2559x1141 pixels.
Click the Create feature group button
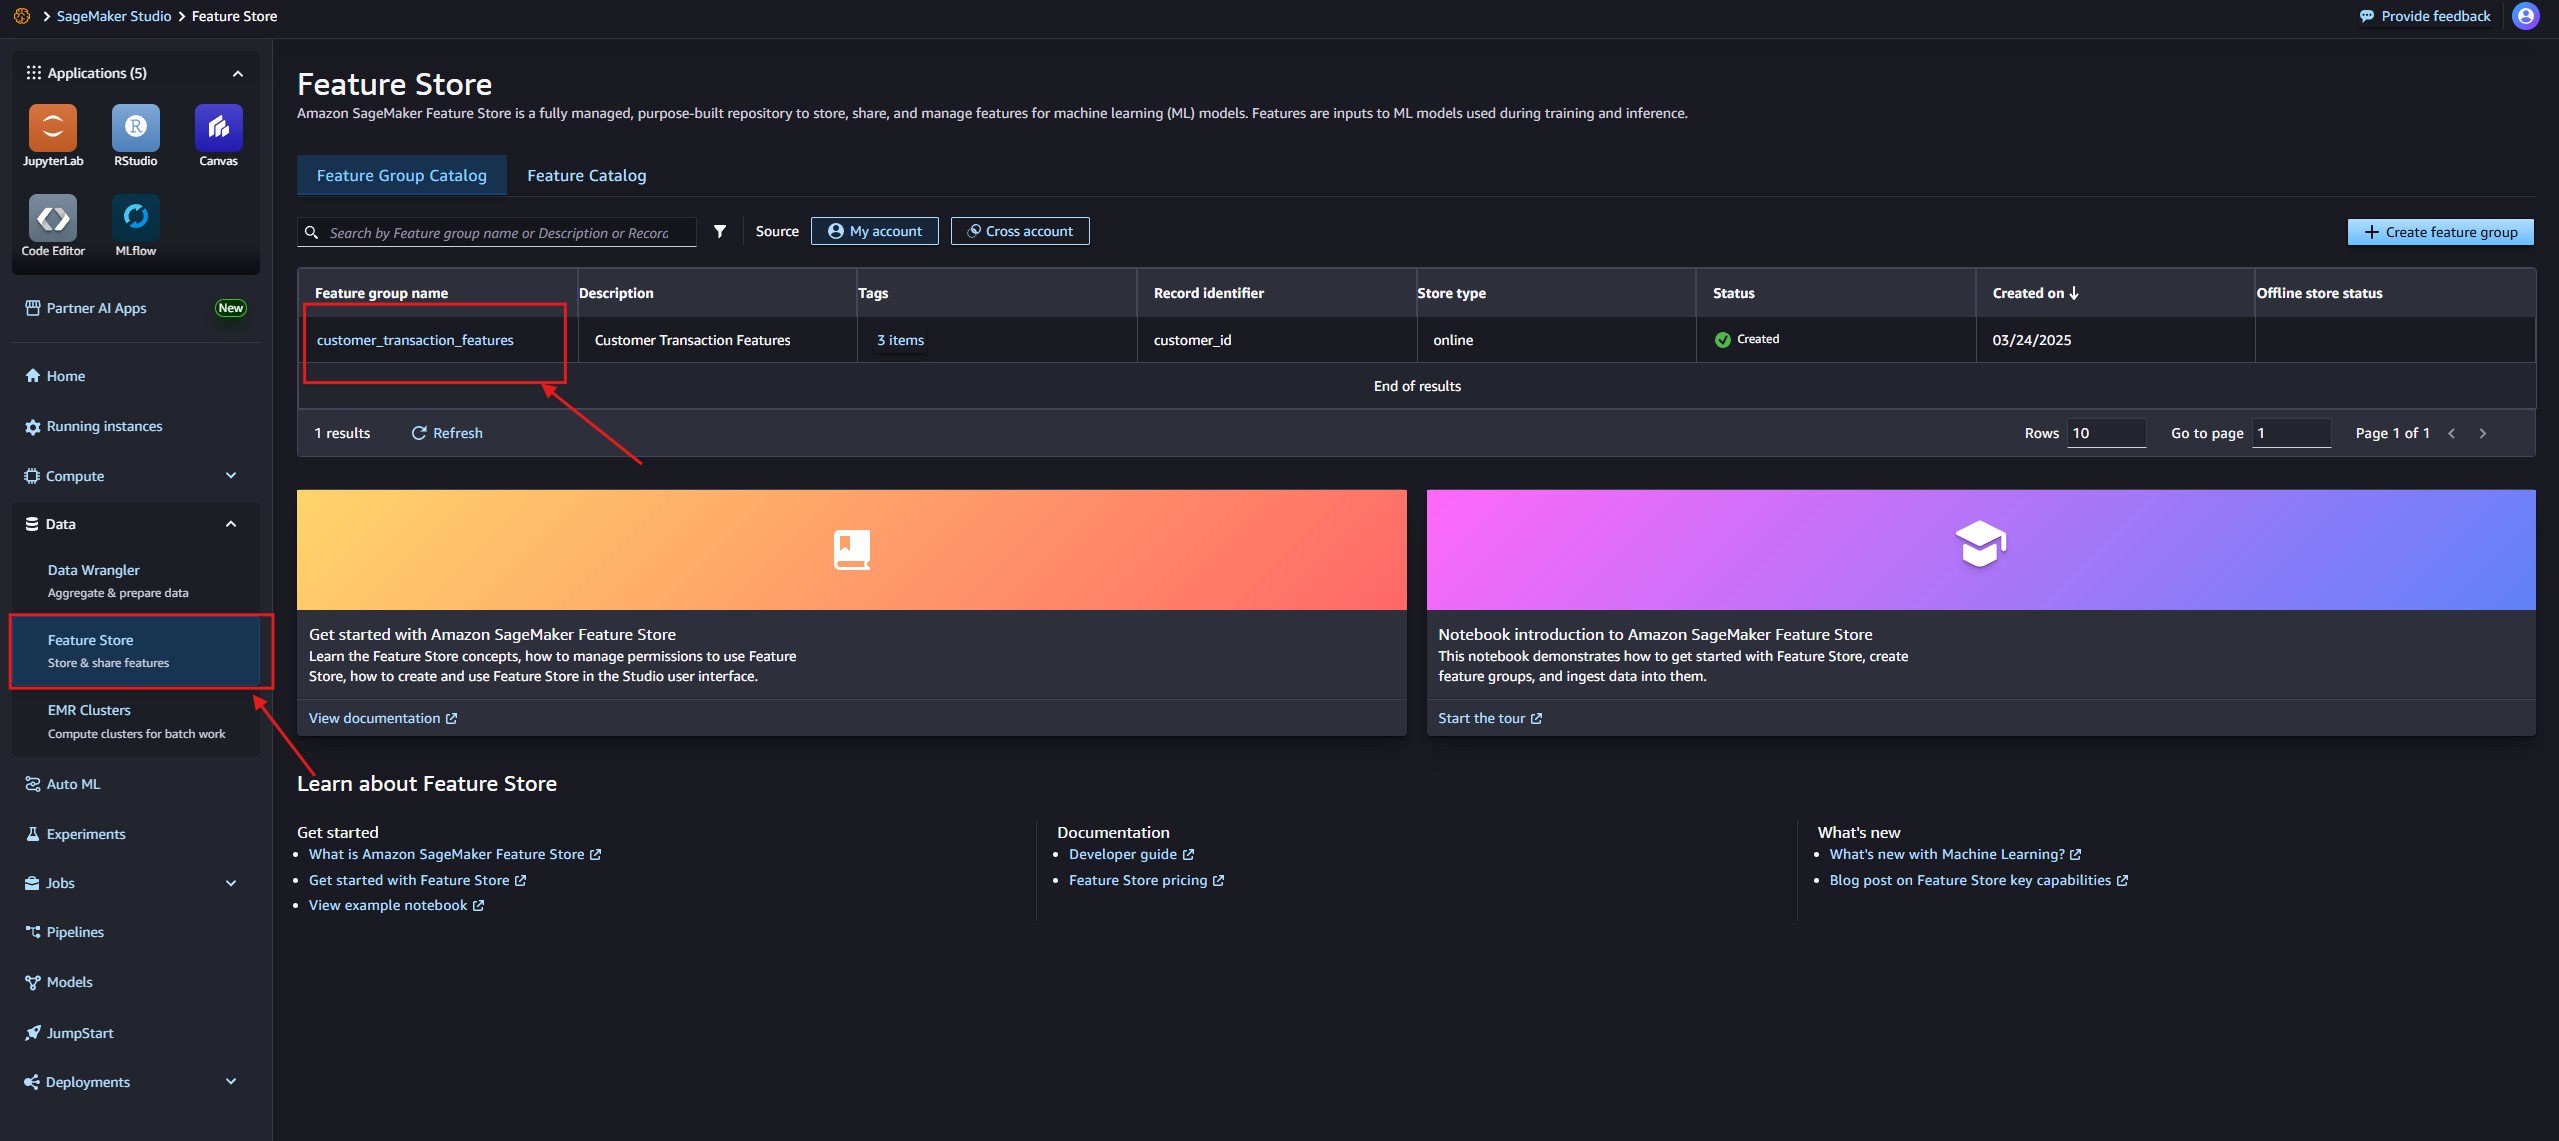point(2439,232)
